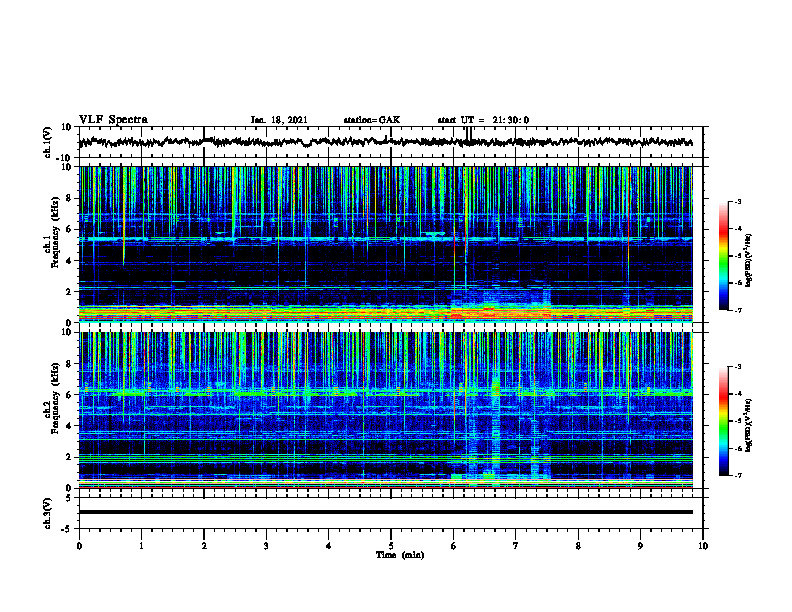The image size is (792, 612).
Task: Click the "ch.3(V)" axis label
Action: (x=47, y=513)
